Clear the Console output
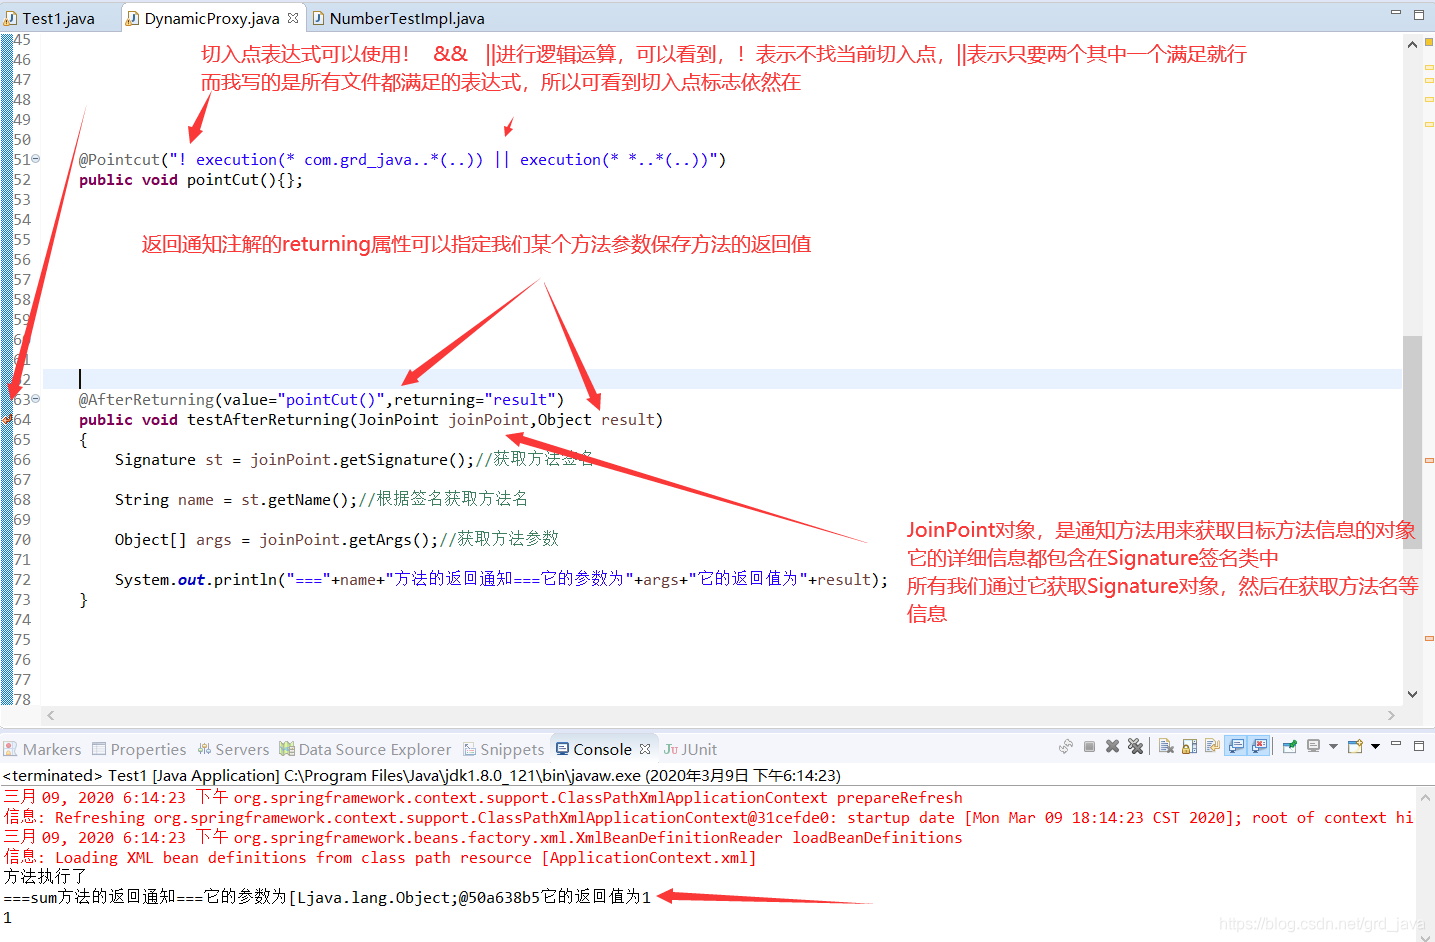 click(x=1166, y=746)
